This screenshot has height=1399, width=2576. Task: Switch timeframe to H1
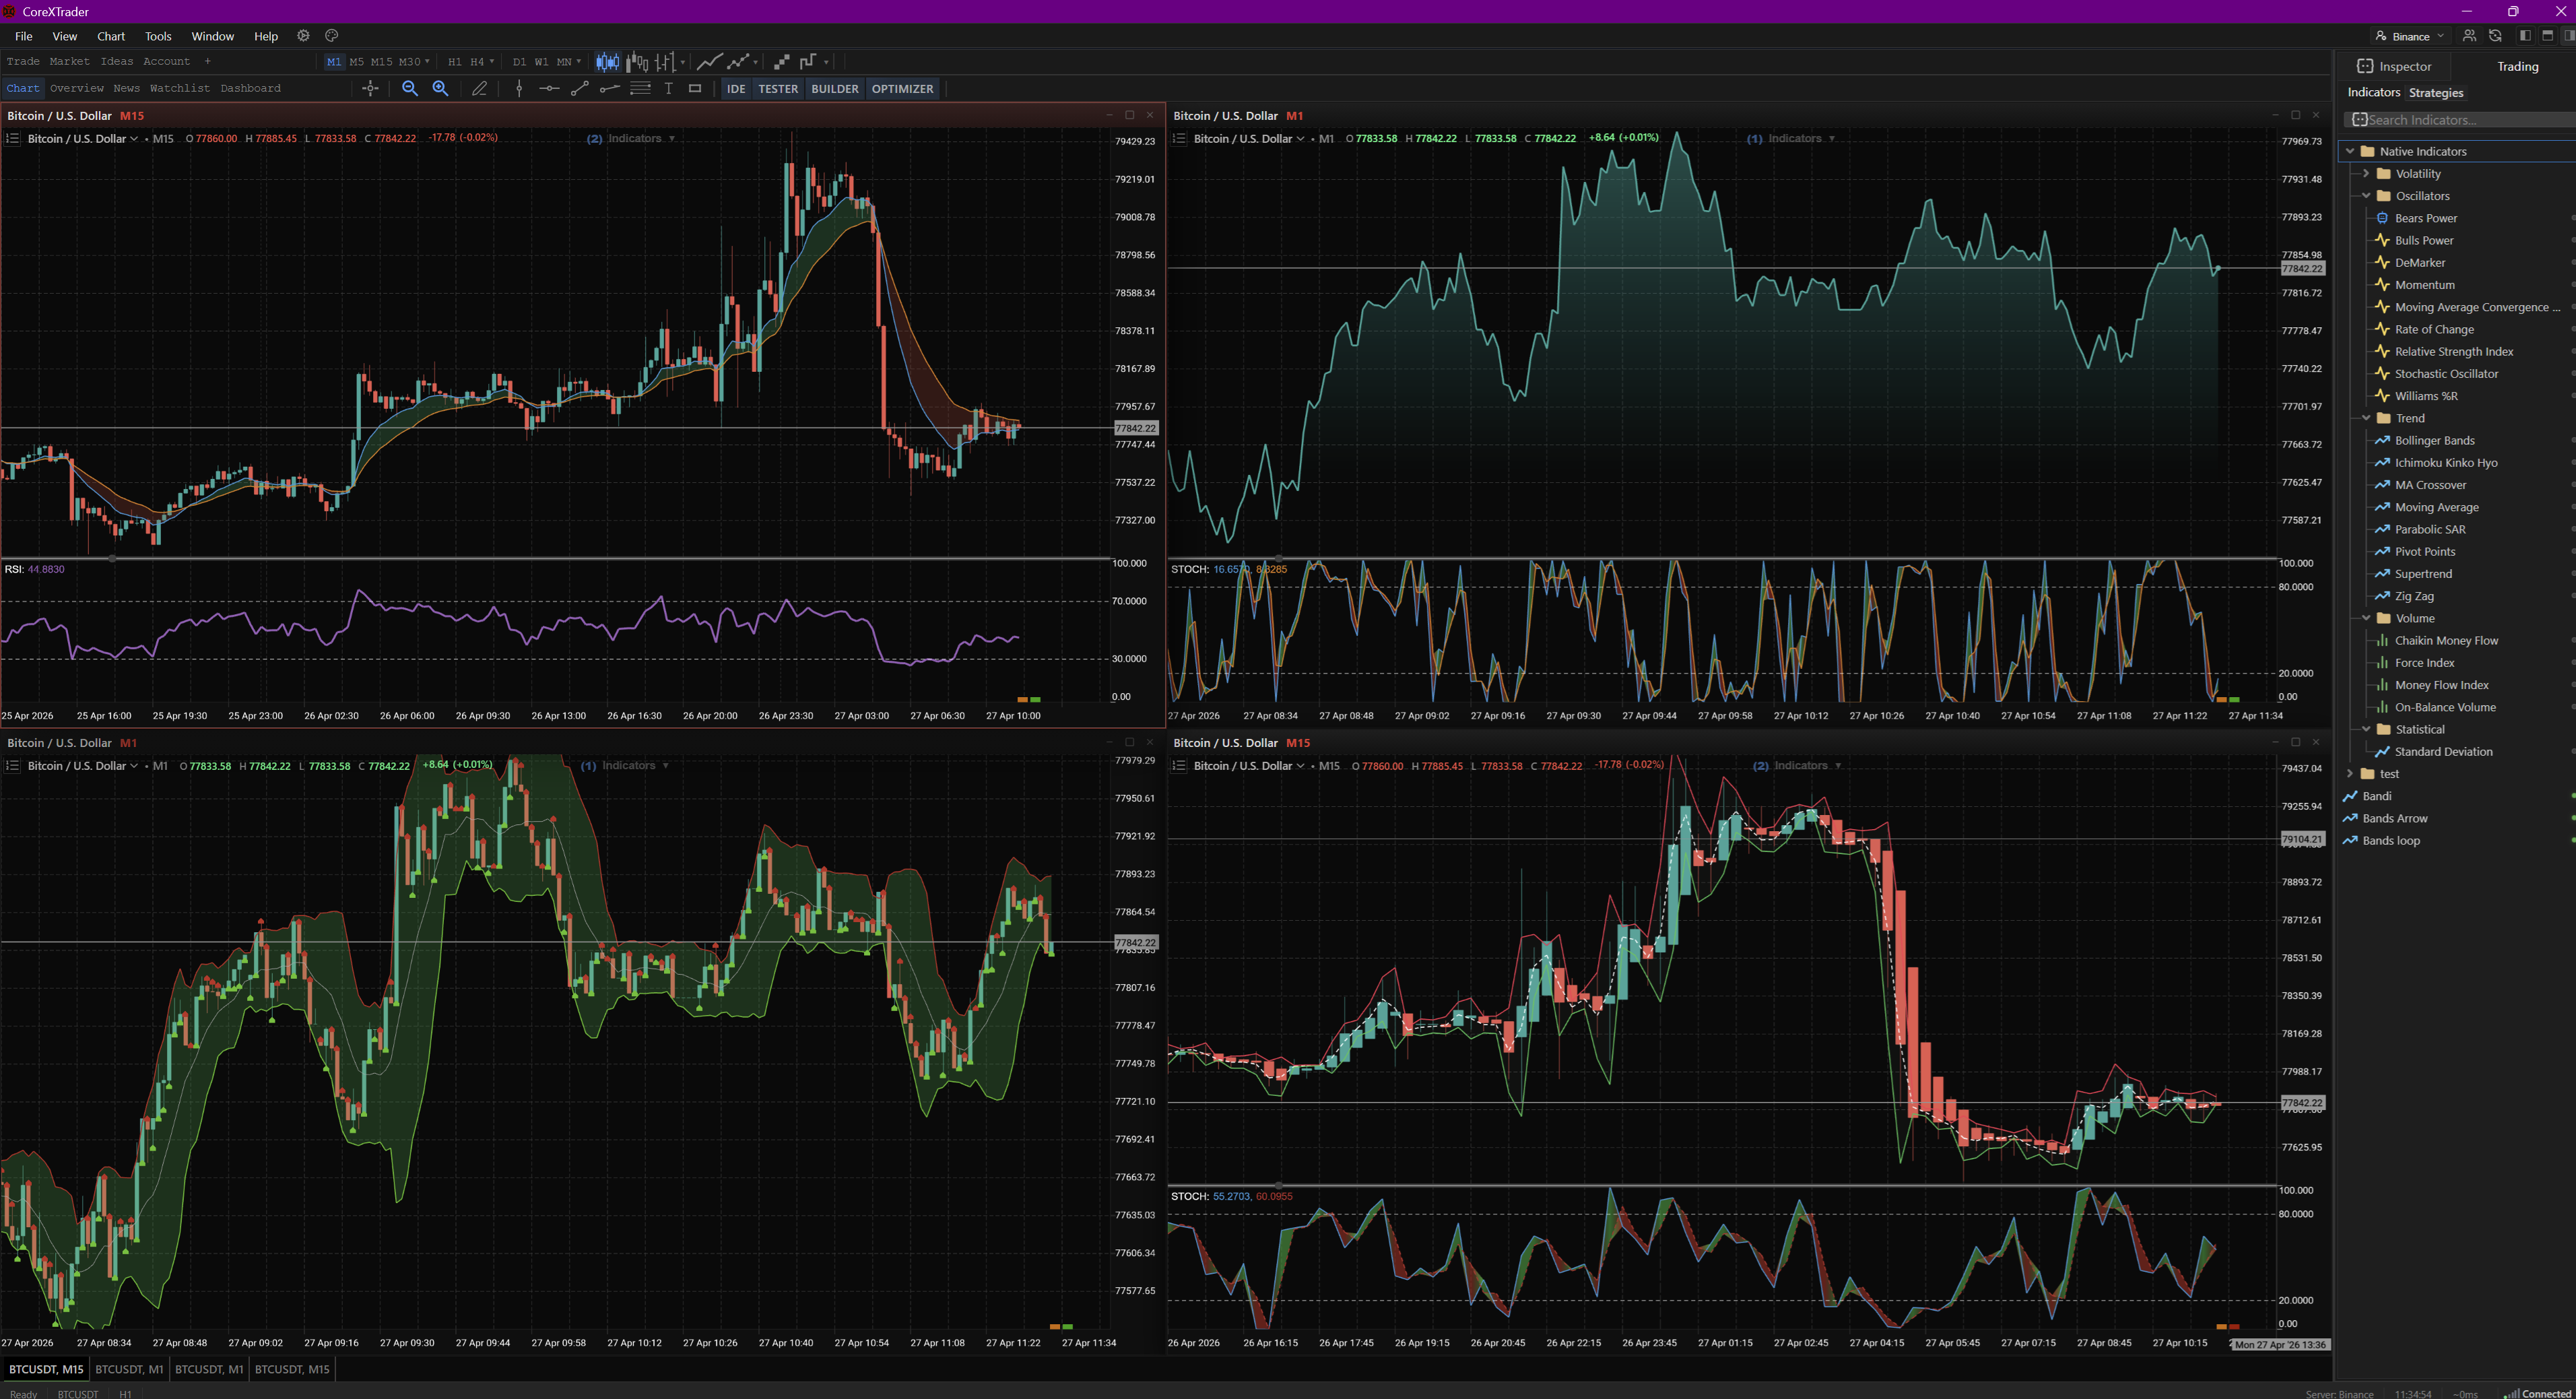(x=454, y=62)
